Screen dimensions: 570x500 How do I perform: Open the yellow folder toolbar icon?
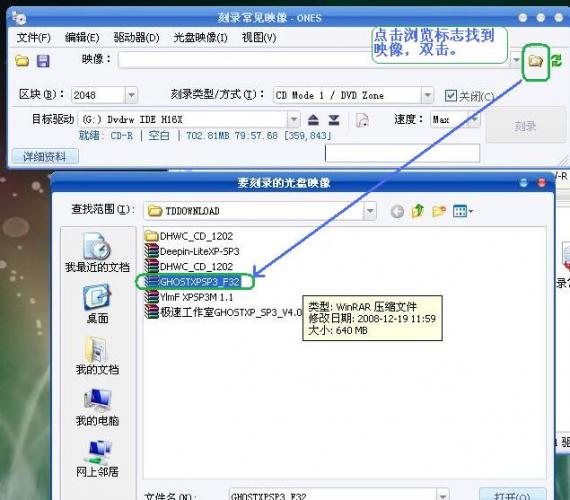pos(22,61)
